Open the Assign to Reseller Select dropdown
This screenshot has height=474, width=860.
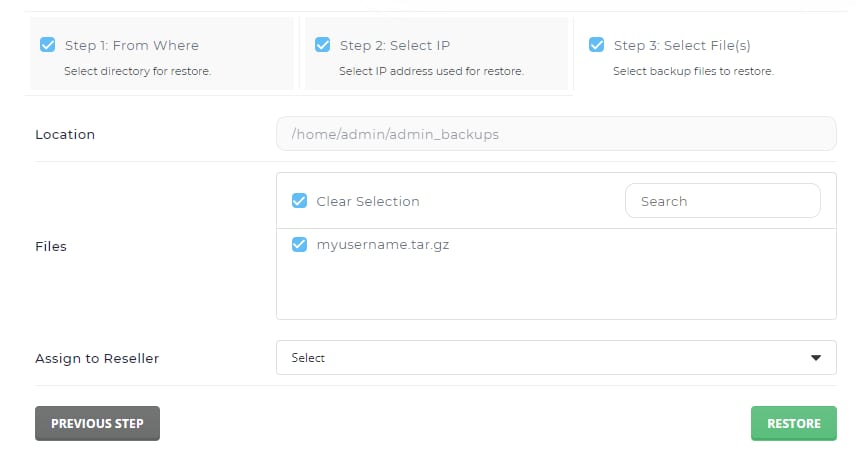click(x=555, y=357)
